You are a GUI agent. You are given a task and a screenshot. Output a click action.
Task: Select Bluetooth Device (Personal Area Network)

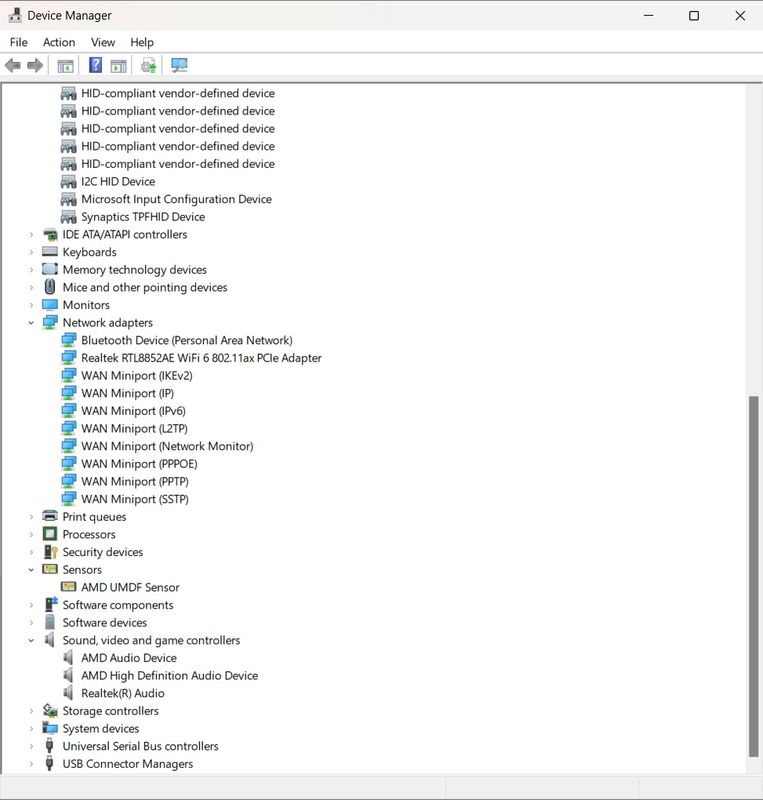pos(187,340)
